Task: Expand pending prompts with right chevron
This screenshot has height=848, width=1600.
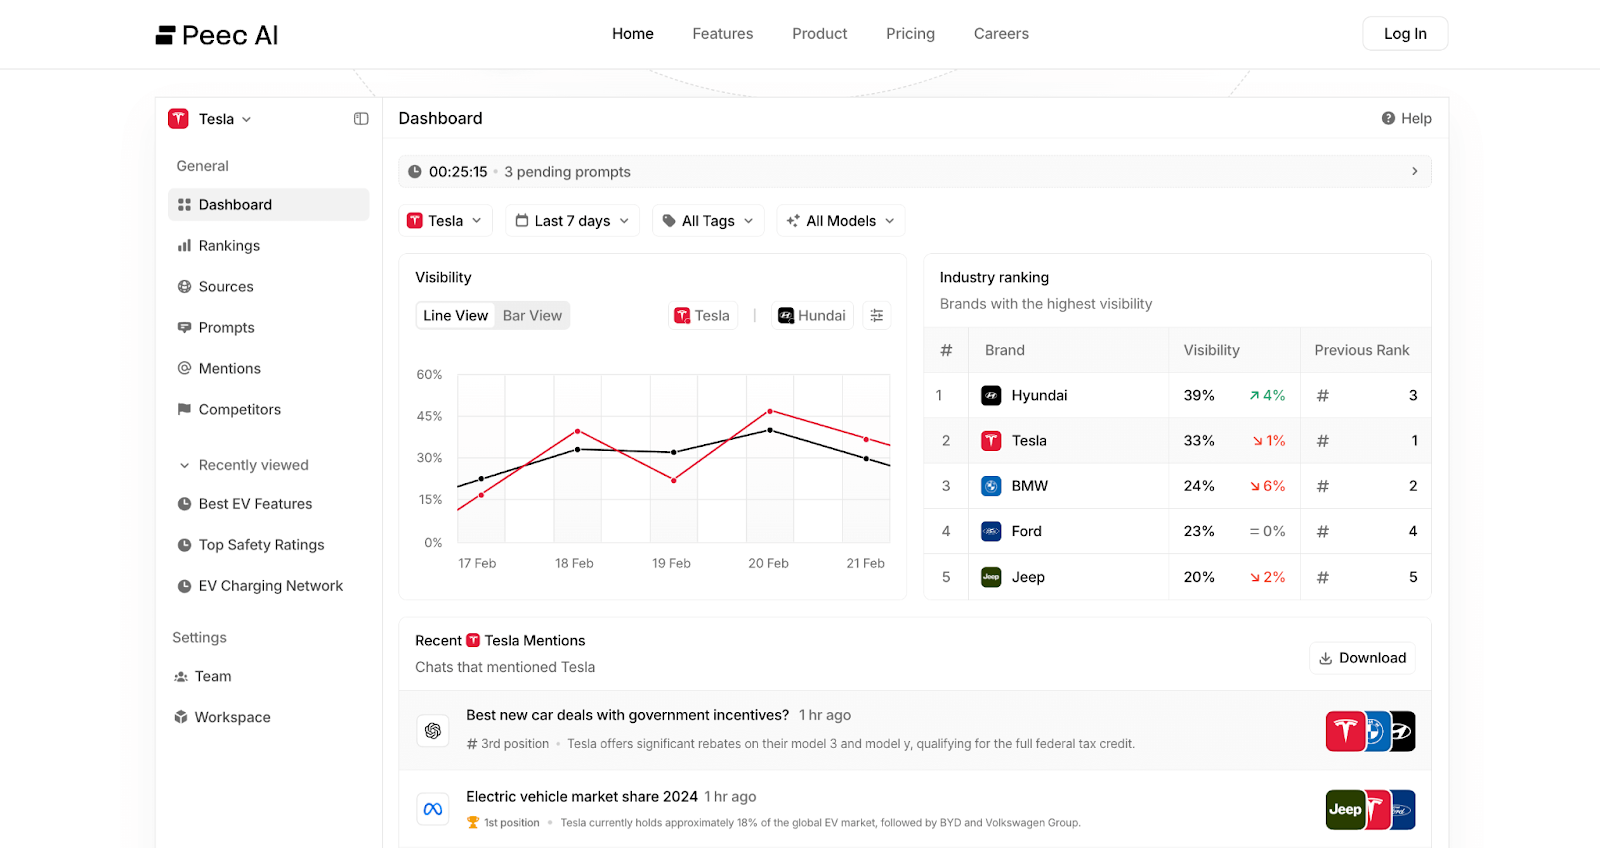Action: (x=1414, y=172)
